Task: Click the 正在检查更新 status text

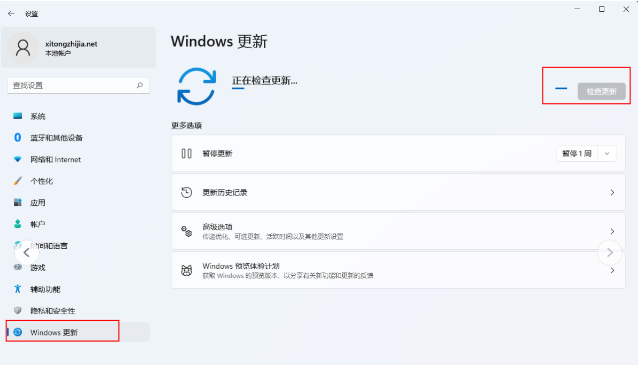Action: [x=264, y=80]
